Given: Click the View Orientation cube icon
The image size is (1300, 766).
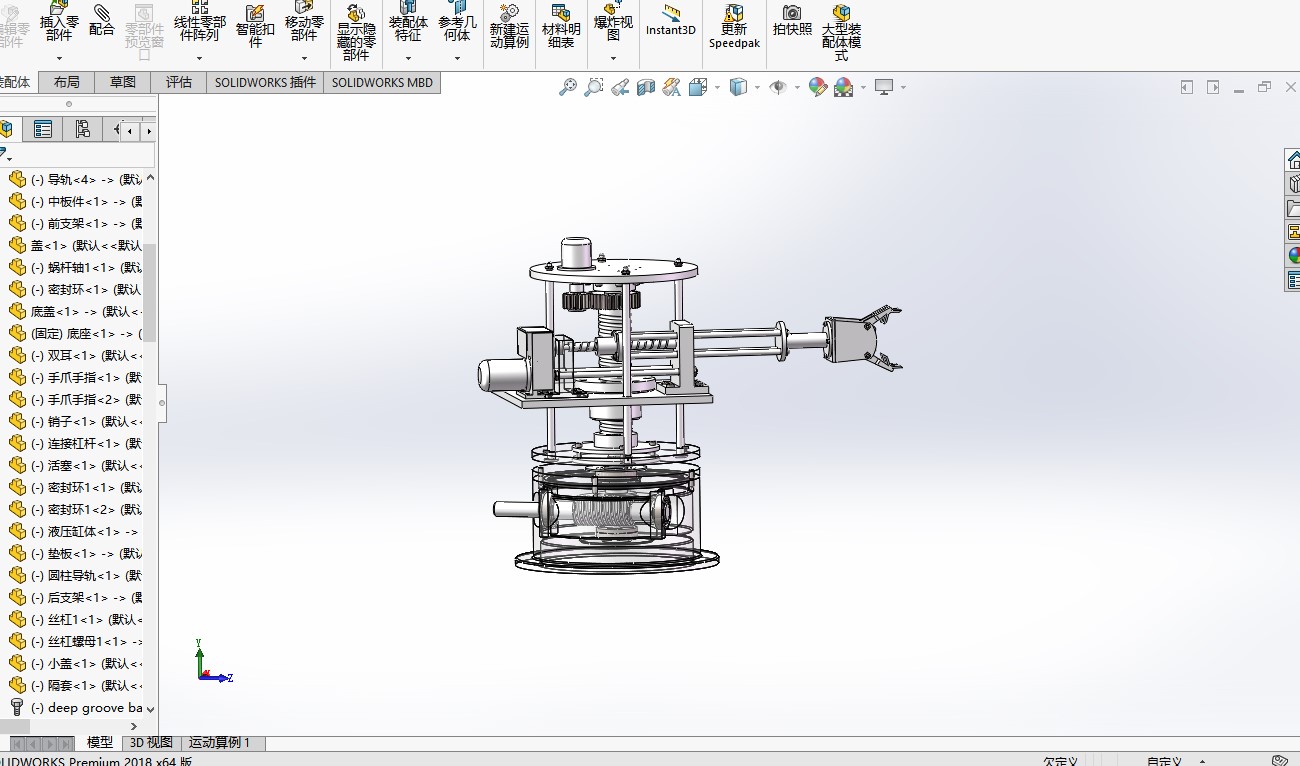Looking at the screenshot, I should coord(698,87).
